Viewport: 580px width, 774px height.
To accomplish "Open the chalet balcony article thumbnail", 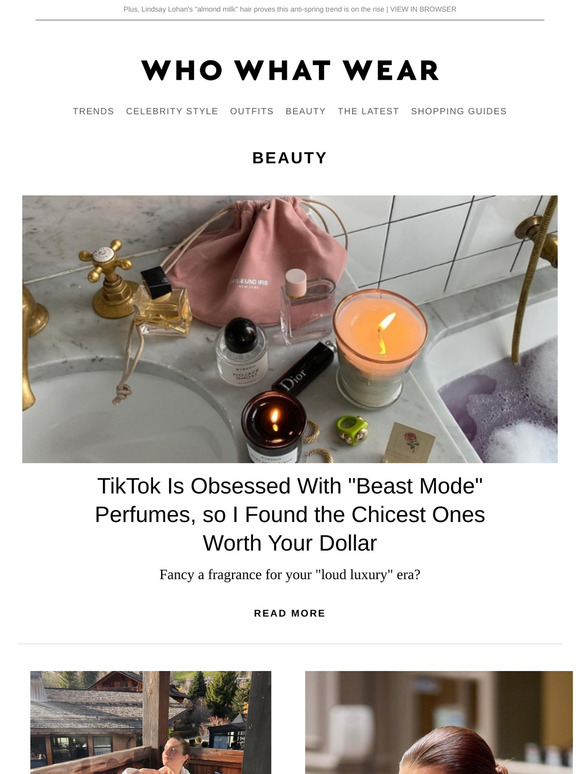I will click(x=151, y=722).
